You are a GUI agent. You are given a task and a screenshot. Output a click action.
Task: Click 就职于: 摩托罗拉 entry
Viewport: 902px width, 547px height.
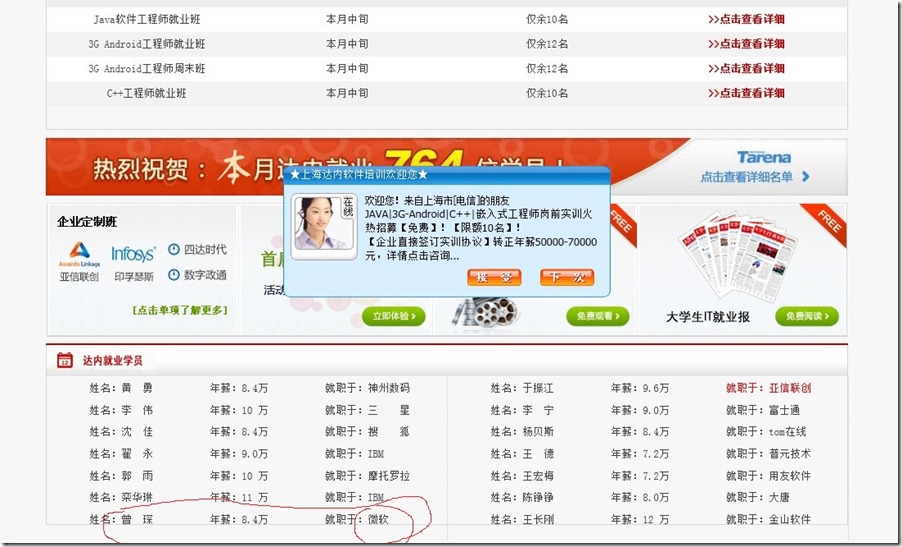pos(368,476)
